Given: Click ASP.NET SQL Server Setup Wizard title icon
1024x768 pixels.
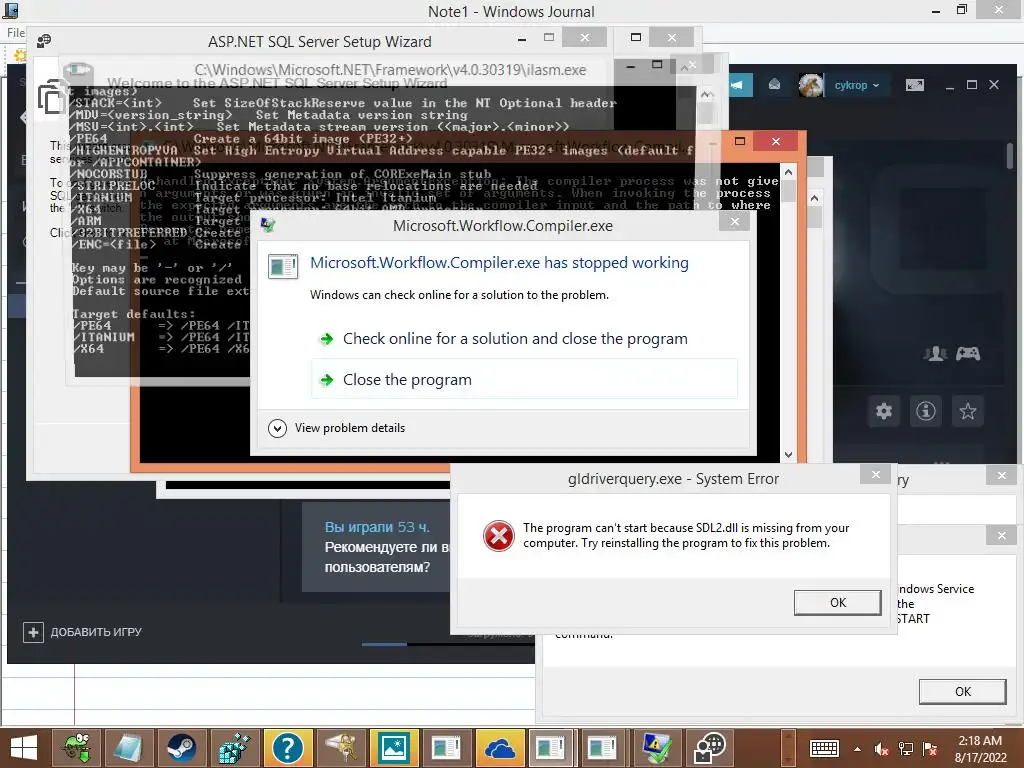Looking at the screenshot, I should point(44,41).
